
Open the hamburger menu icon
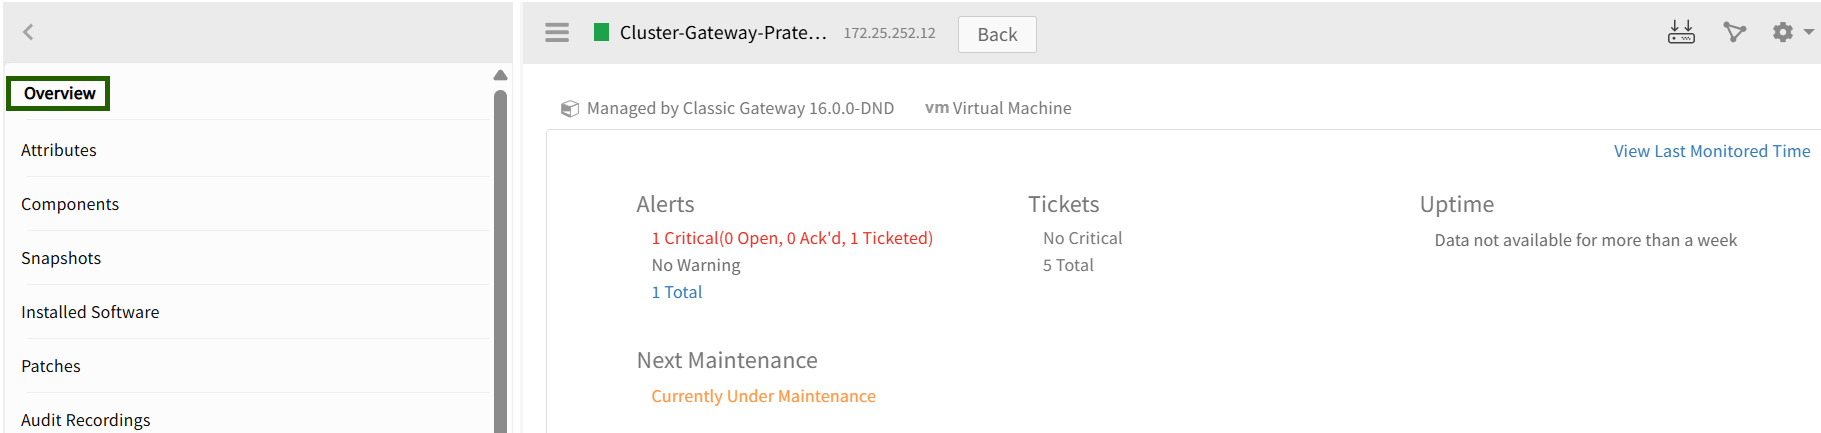click(x=557, y=33)
